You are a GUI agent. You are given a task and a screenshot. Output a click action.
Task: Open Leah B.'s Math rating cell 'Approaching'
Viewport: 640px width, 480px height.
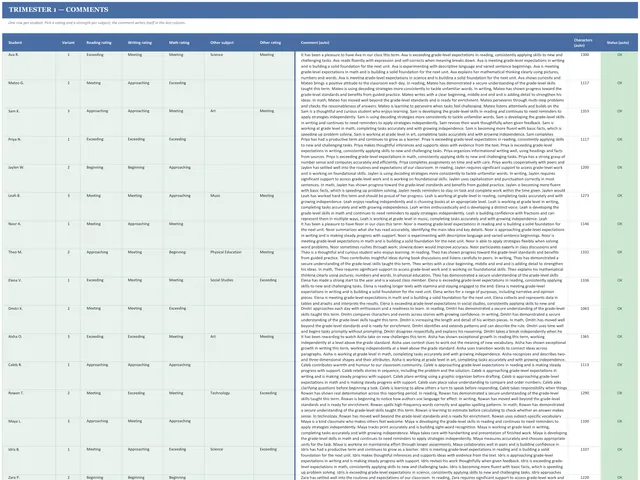tap(184, 207)
